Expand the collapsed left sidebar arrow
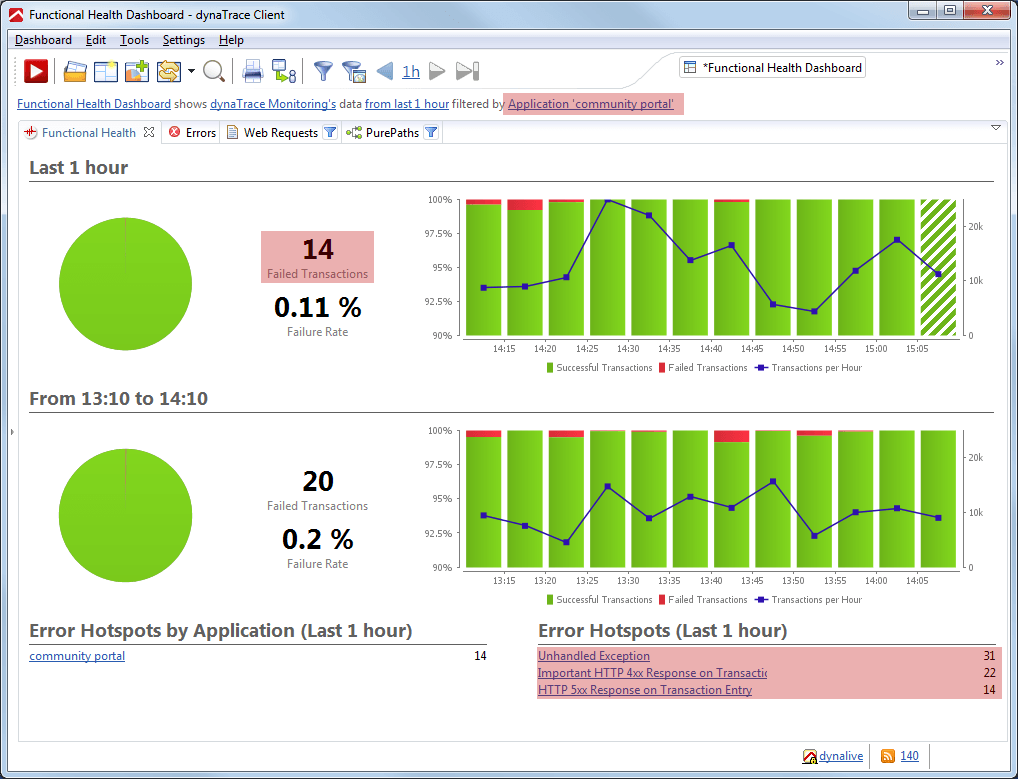The width and height of the screenshot is (1018, 779). pyautogui.click(x=12, y=431)
